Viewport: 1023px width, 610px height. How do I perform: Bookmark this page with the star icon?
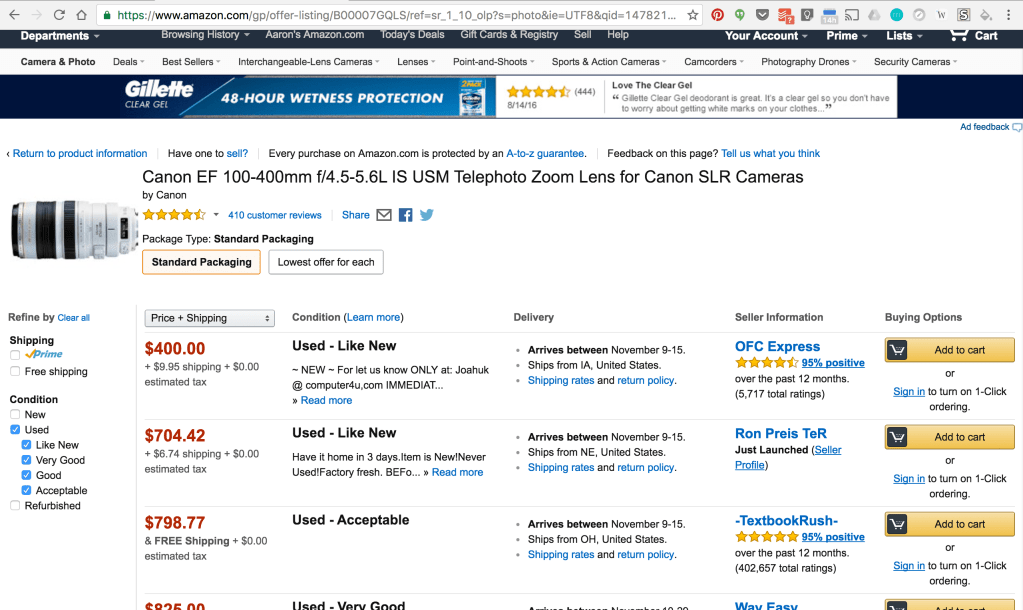(x=692, y=15)
